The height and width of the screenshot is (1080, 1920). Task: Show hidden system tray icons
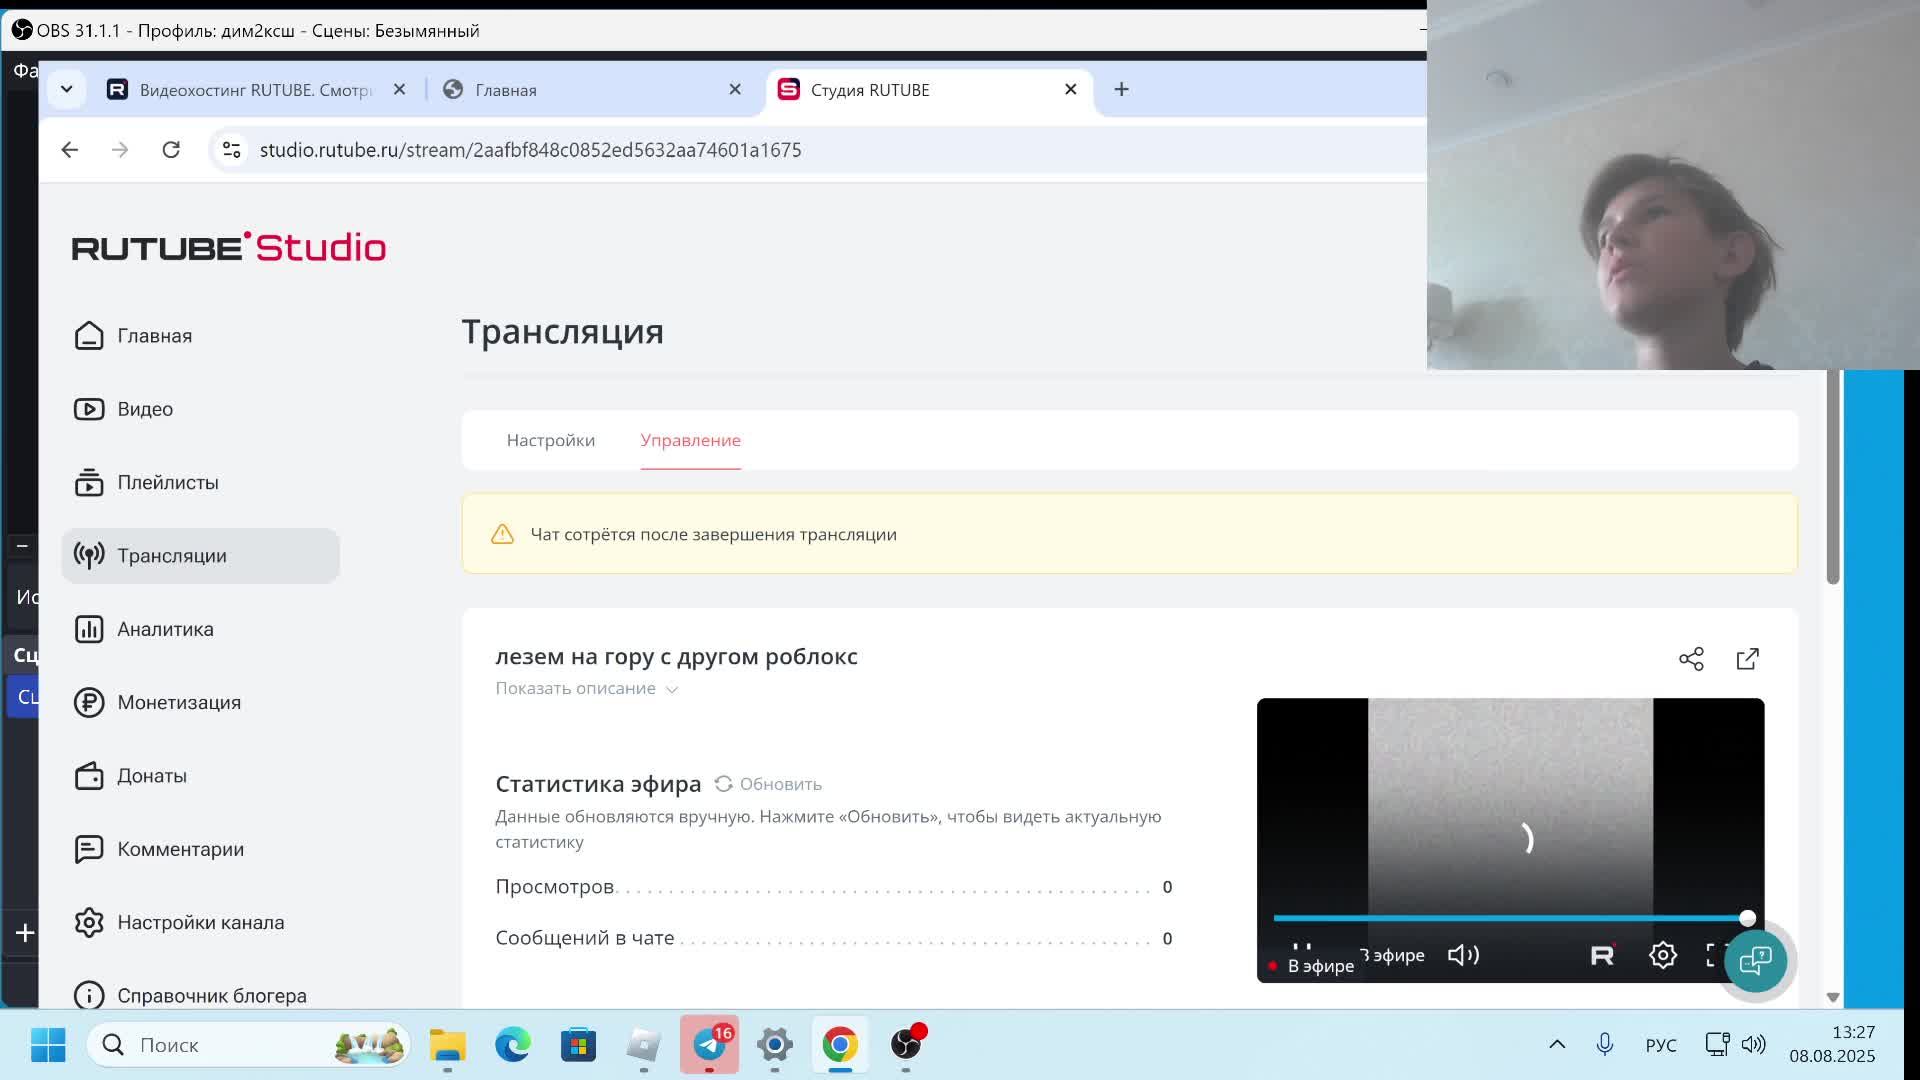(1557, 1044)
